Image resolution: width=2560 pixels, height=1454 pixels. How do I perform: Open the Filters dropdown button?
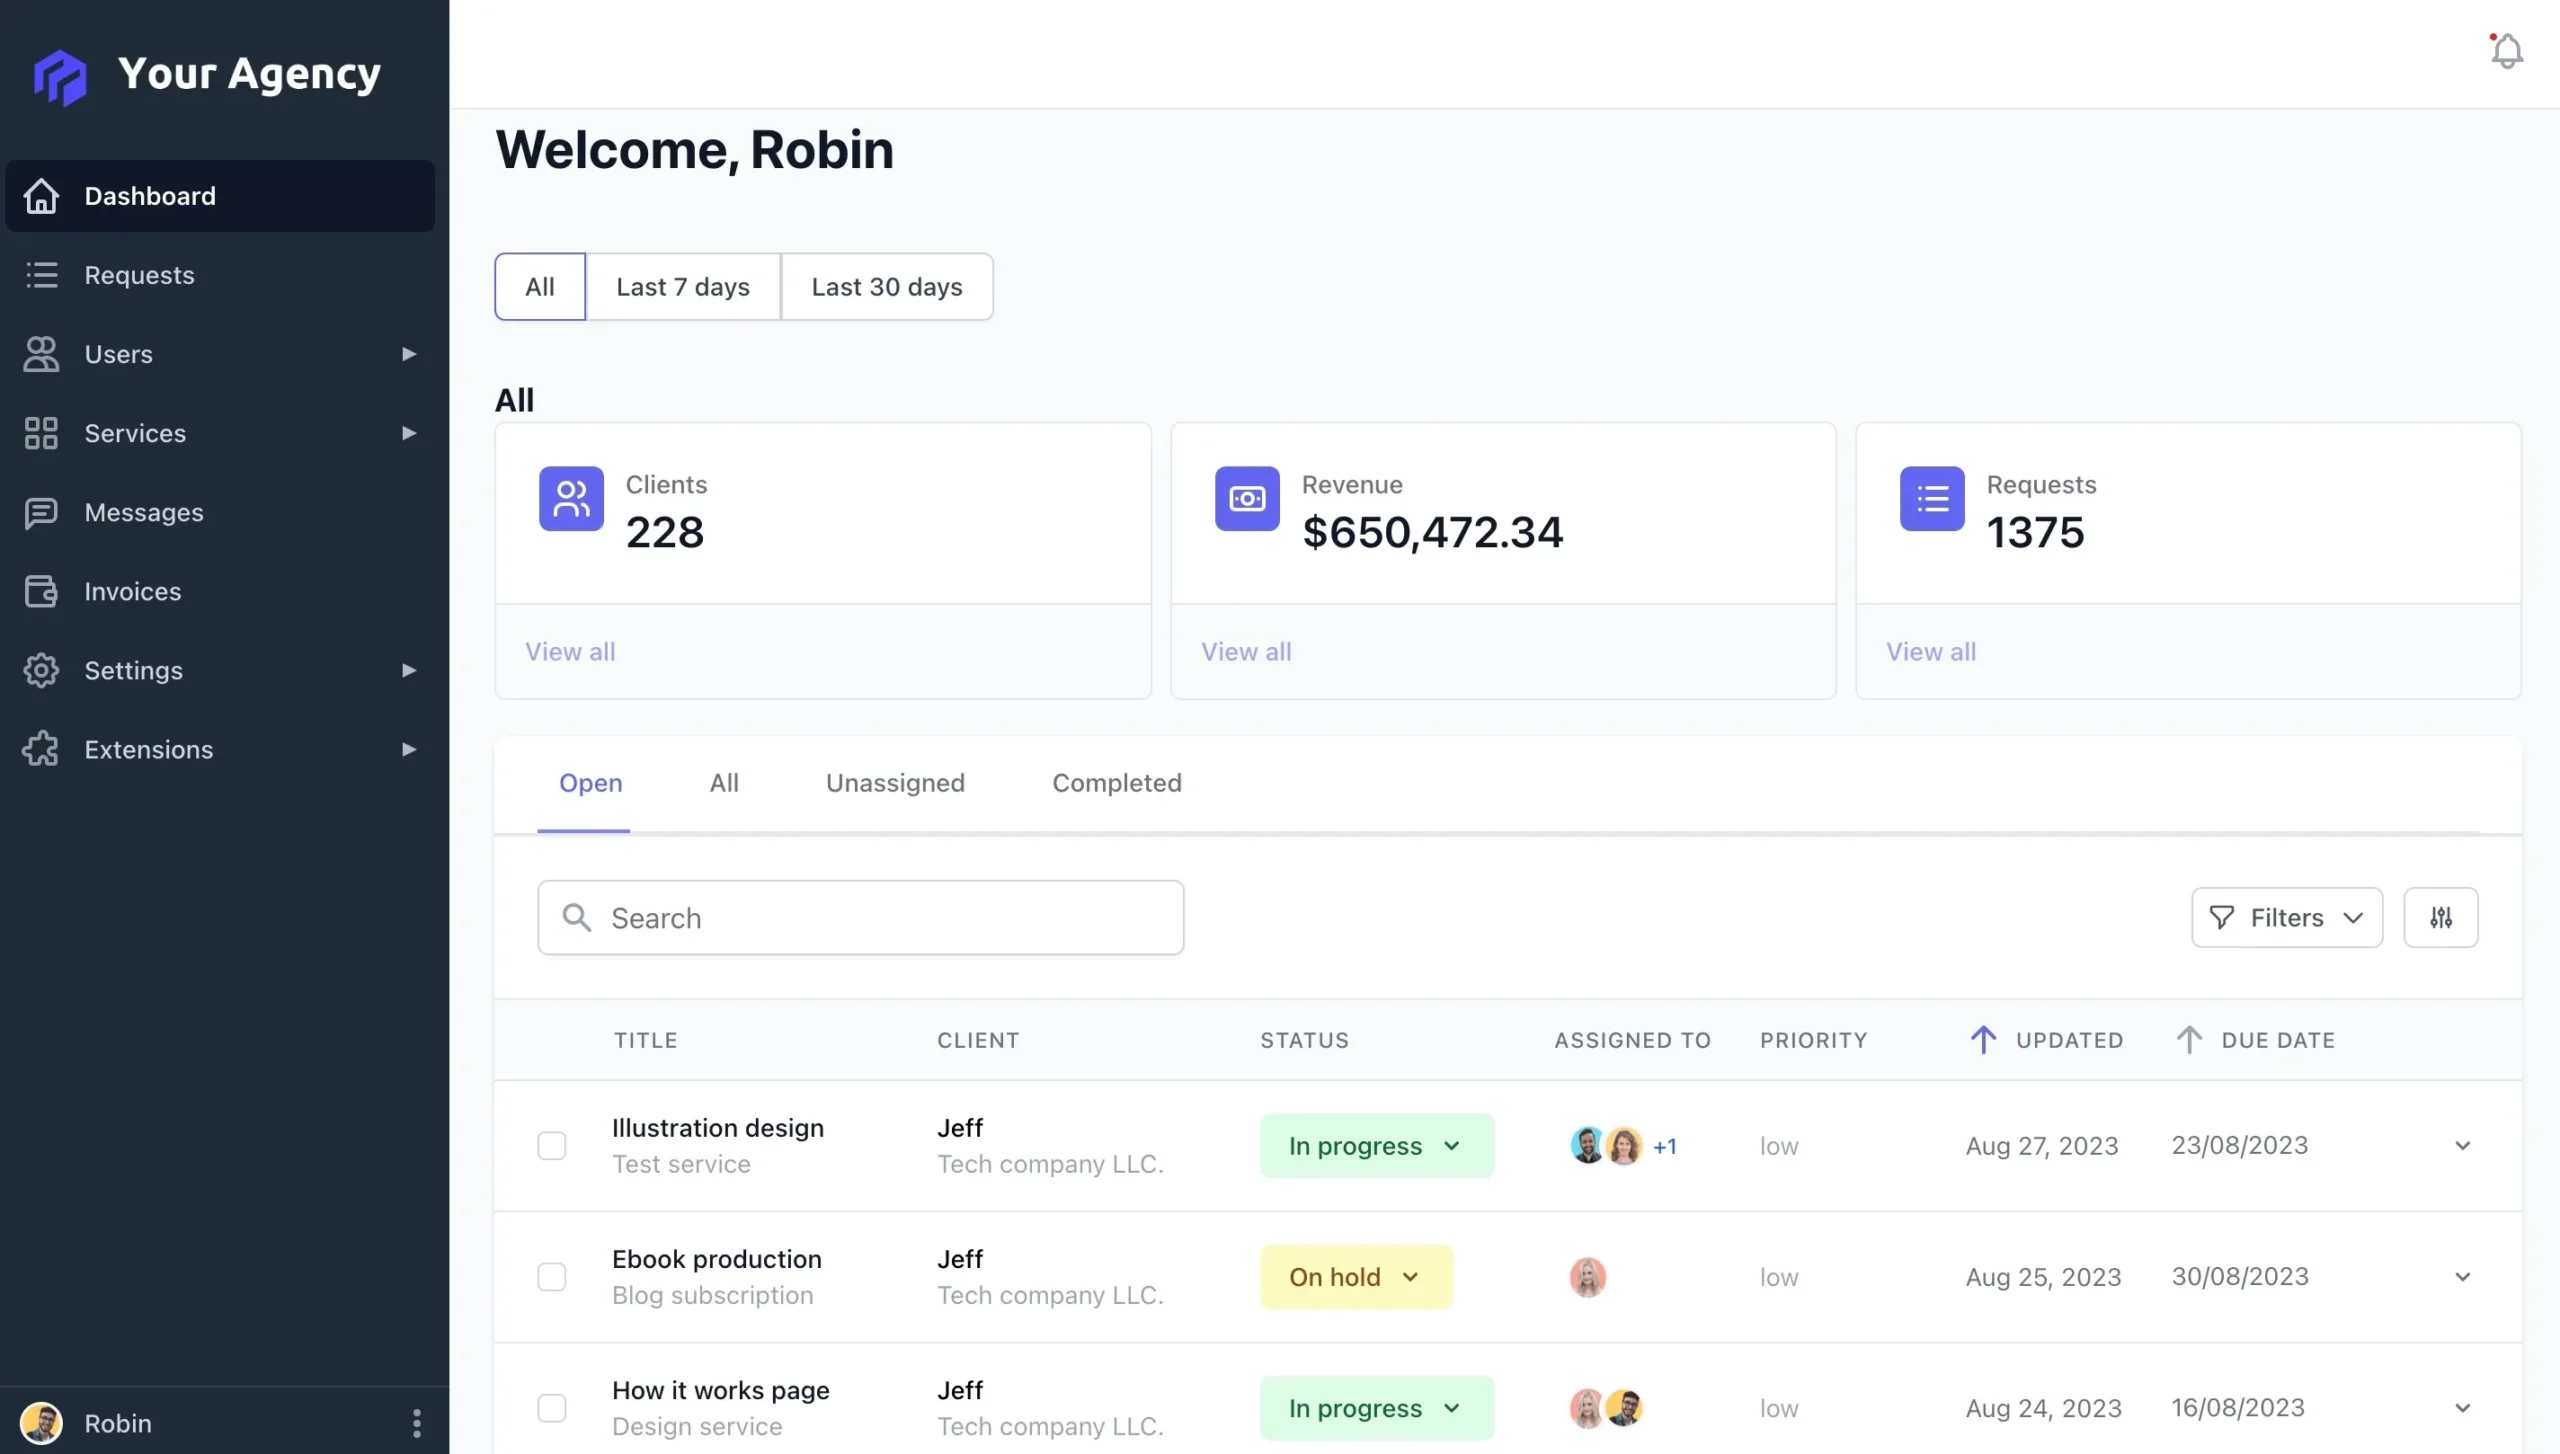pos(2286,917)
